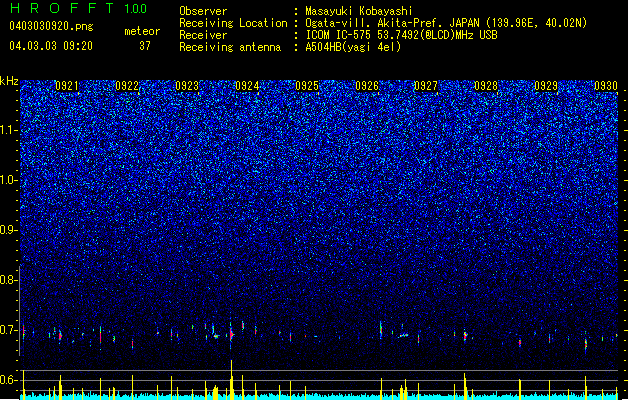Click the 'Receiving antenna' field label

click(x=230, y=47)
